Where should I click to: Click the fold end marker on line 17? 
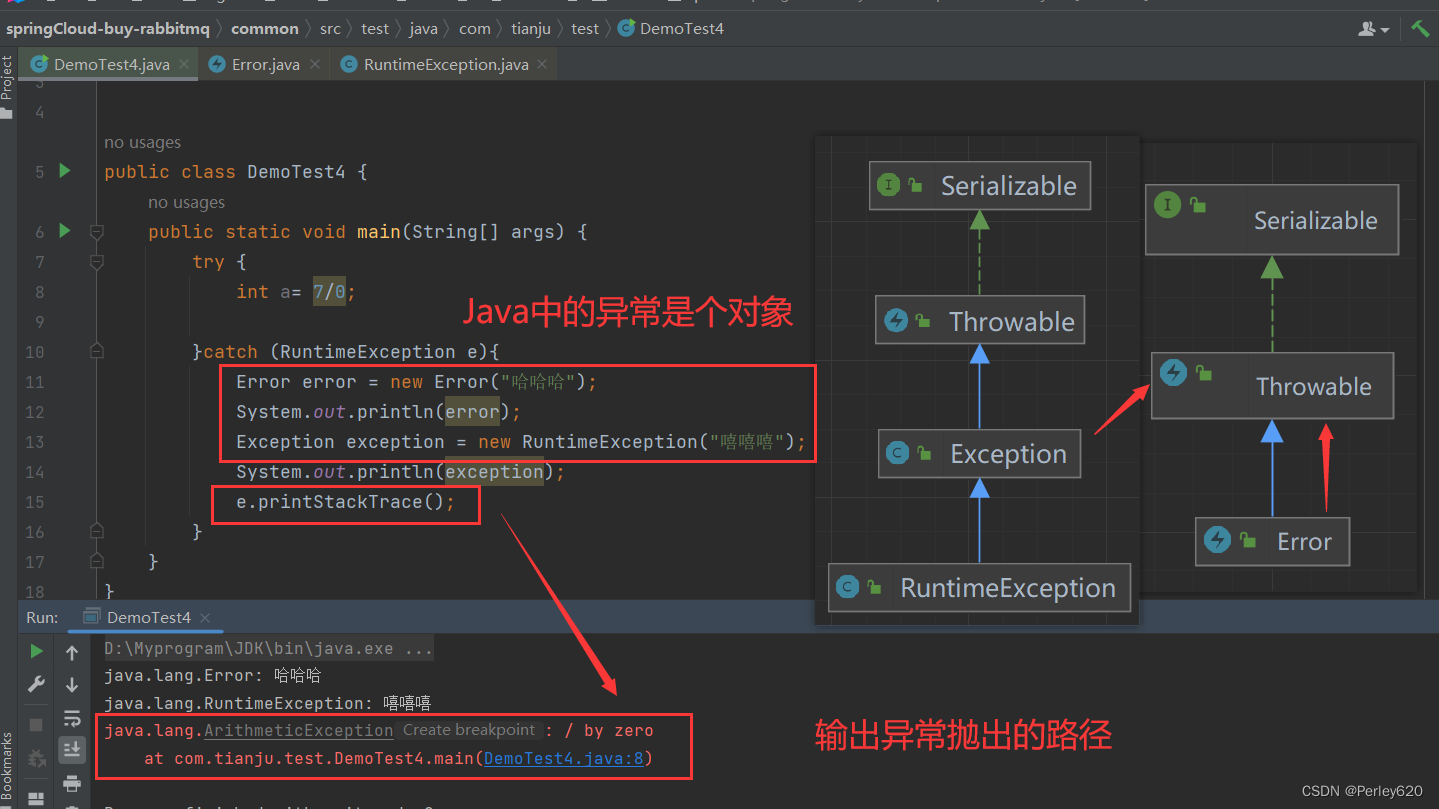(97, 561)
